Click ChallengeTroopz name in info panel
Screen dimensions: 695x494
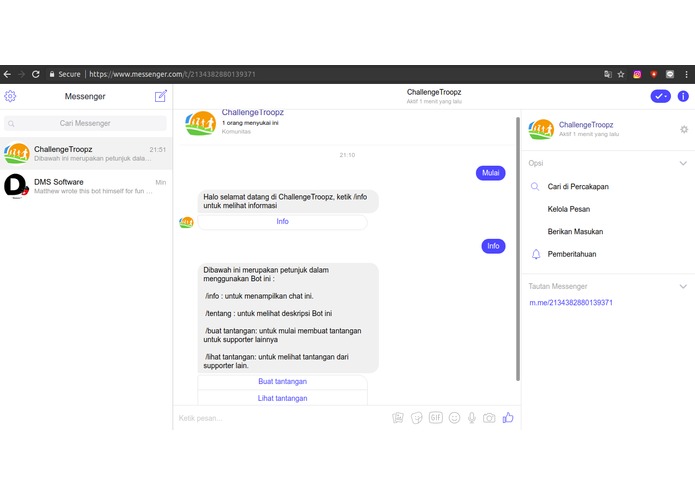(586, 125)
